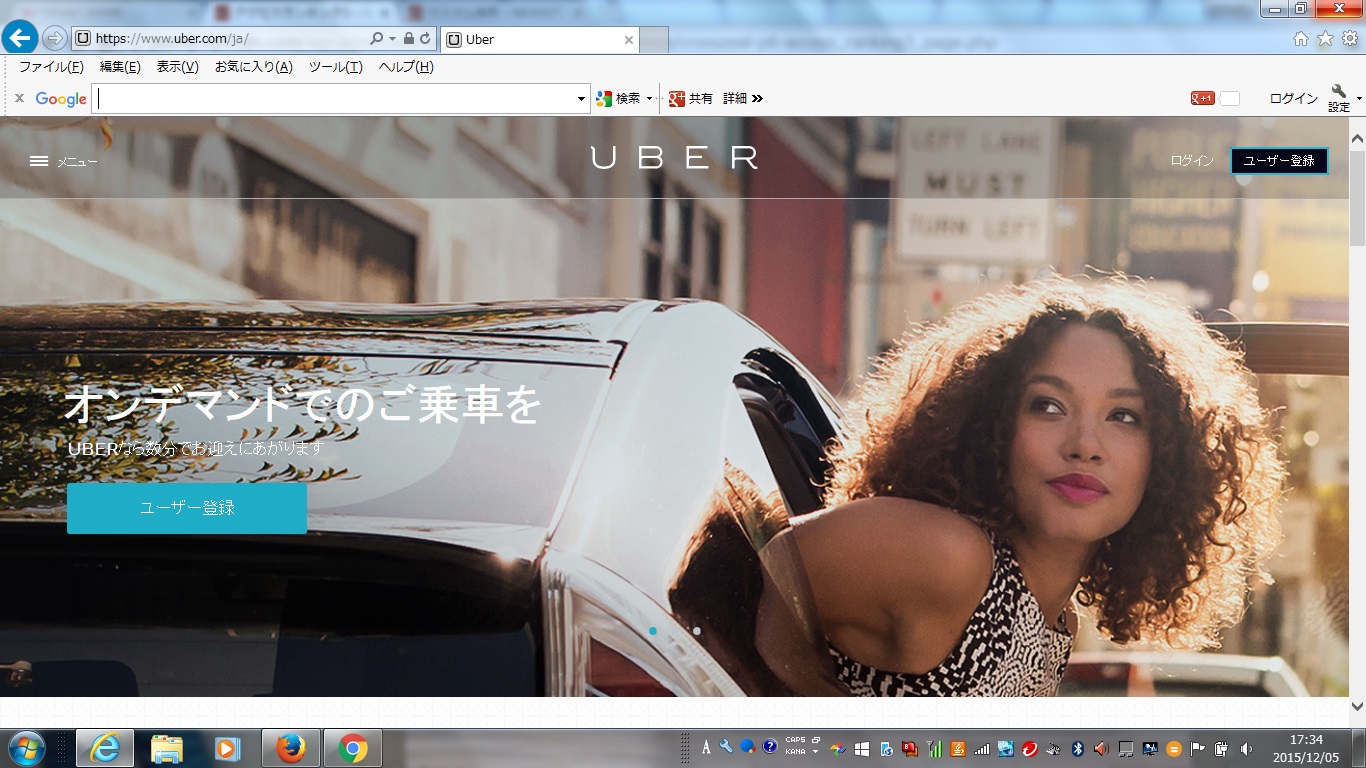The height and width of the screenshot is (768, 1366).
Task: Click the teal ユーザー登録 hero button
Action: tap(187, 508)
